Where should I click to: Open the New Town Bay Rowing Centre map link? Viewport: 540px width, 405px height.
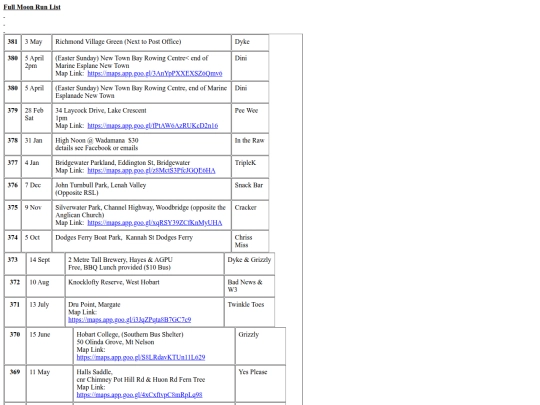(x=155, y=73)
